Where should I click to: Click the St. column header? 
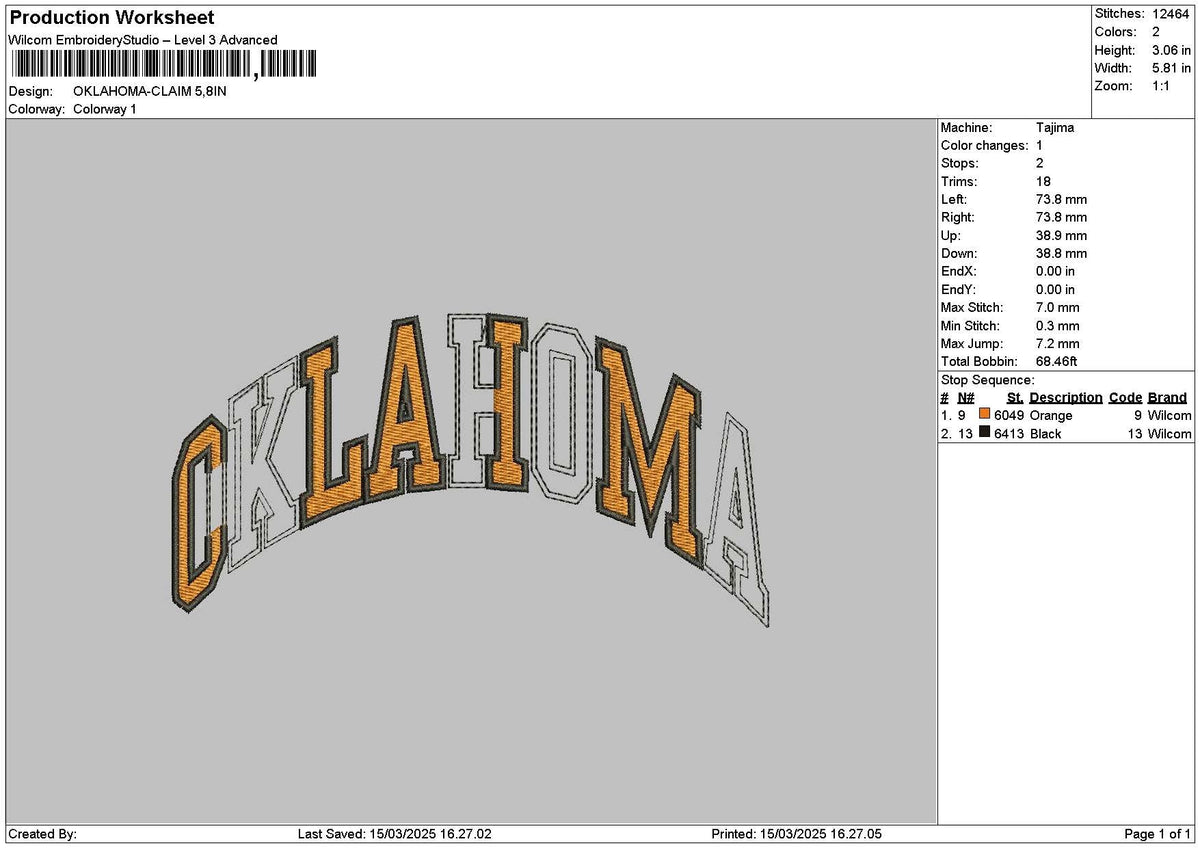coord(1016,398)
